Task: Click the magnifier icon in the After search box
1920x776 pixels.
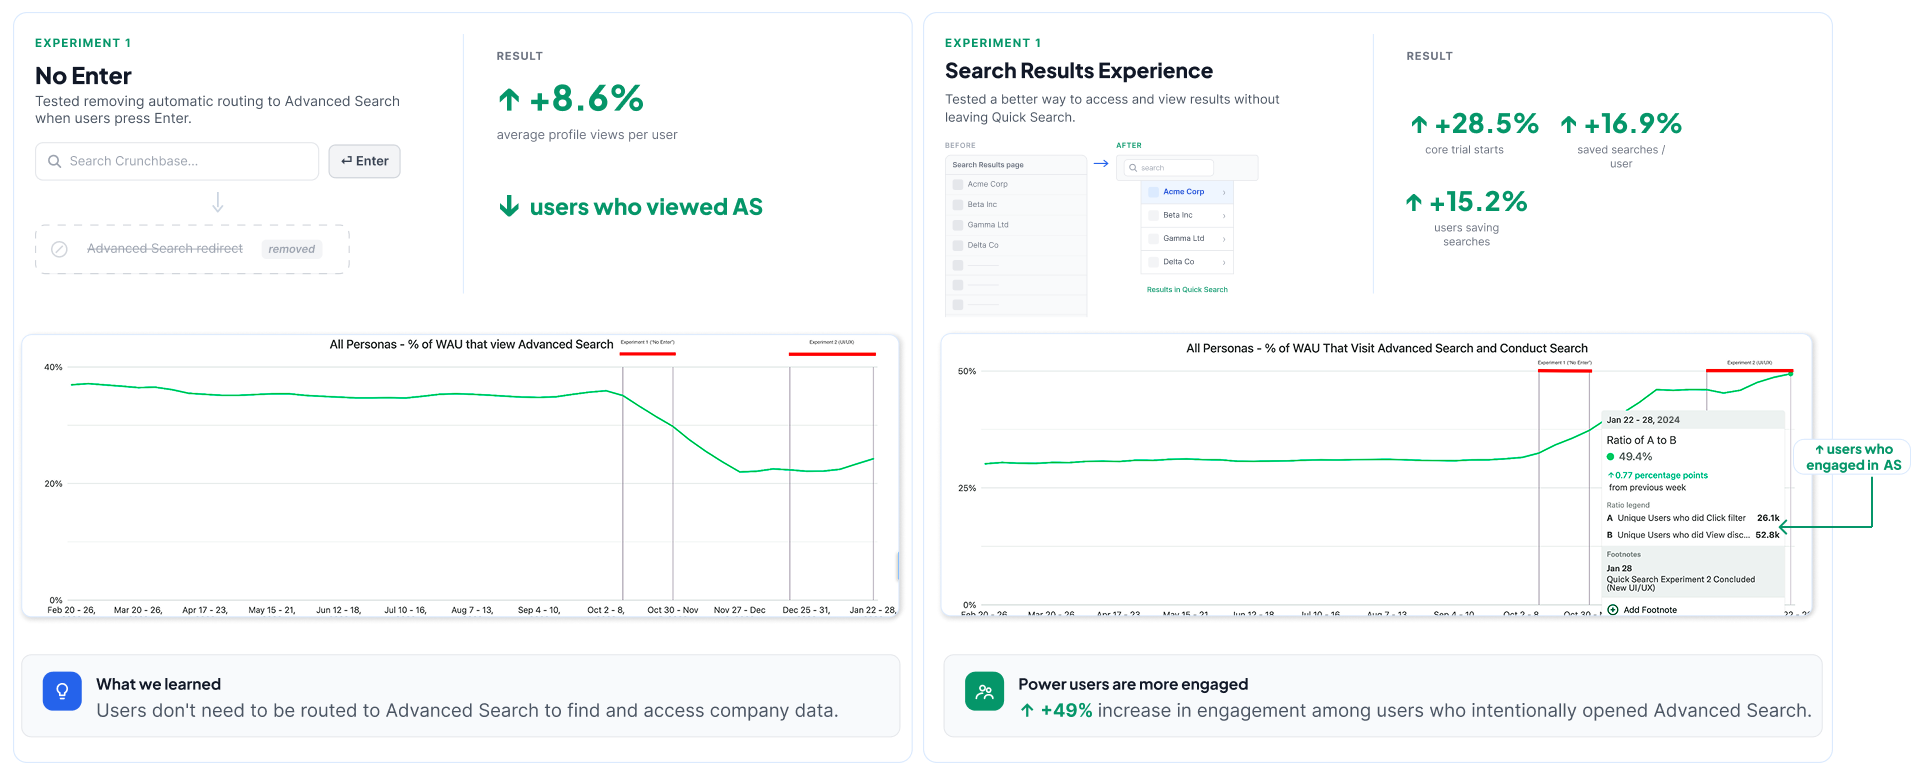Action: 1133,168
